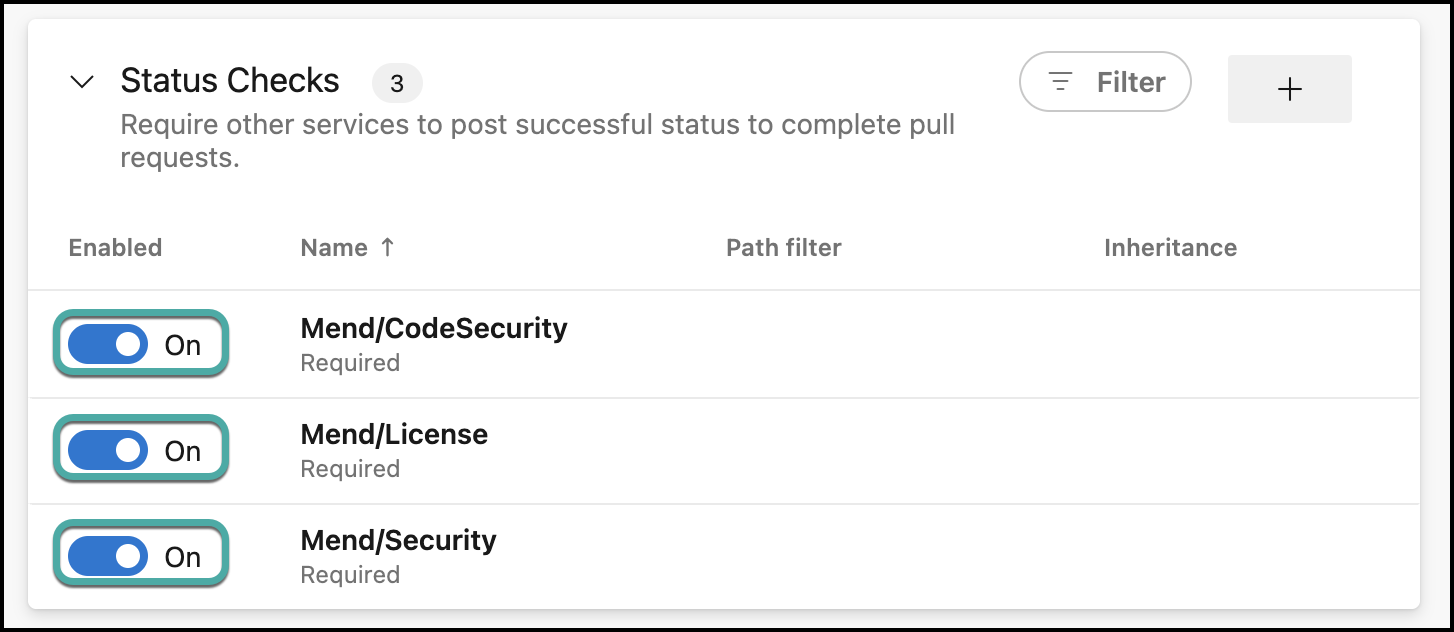1454x632 pixels.
Task: Click the Status Checks heading
Action: click(229, 81)
